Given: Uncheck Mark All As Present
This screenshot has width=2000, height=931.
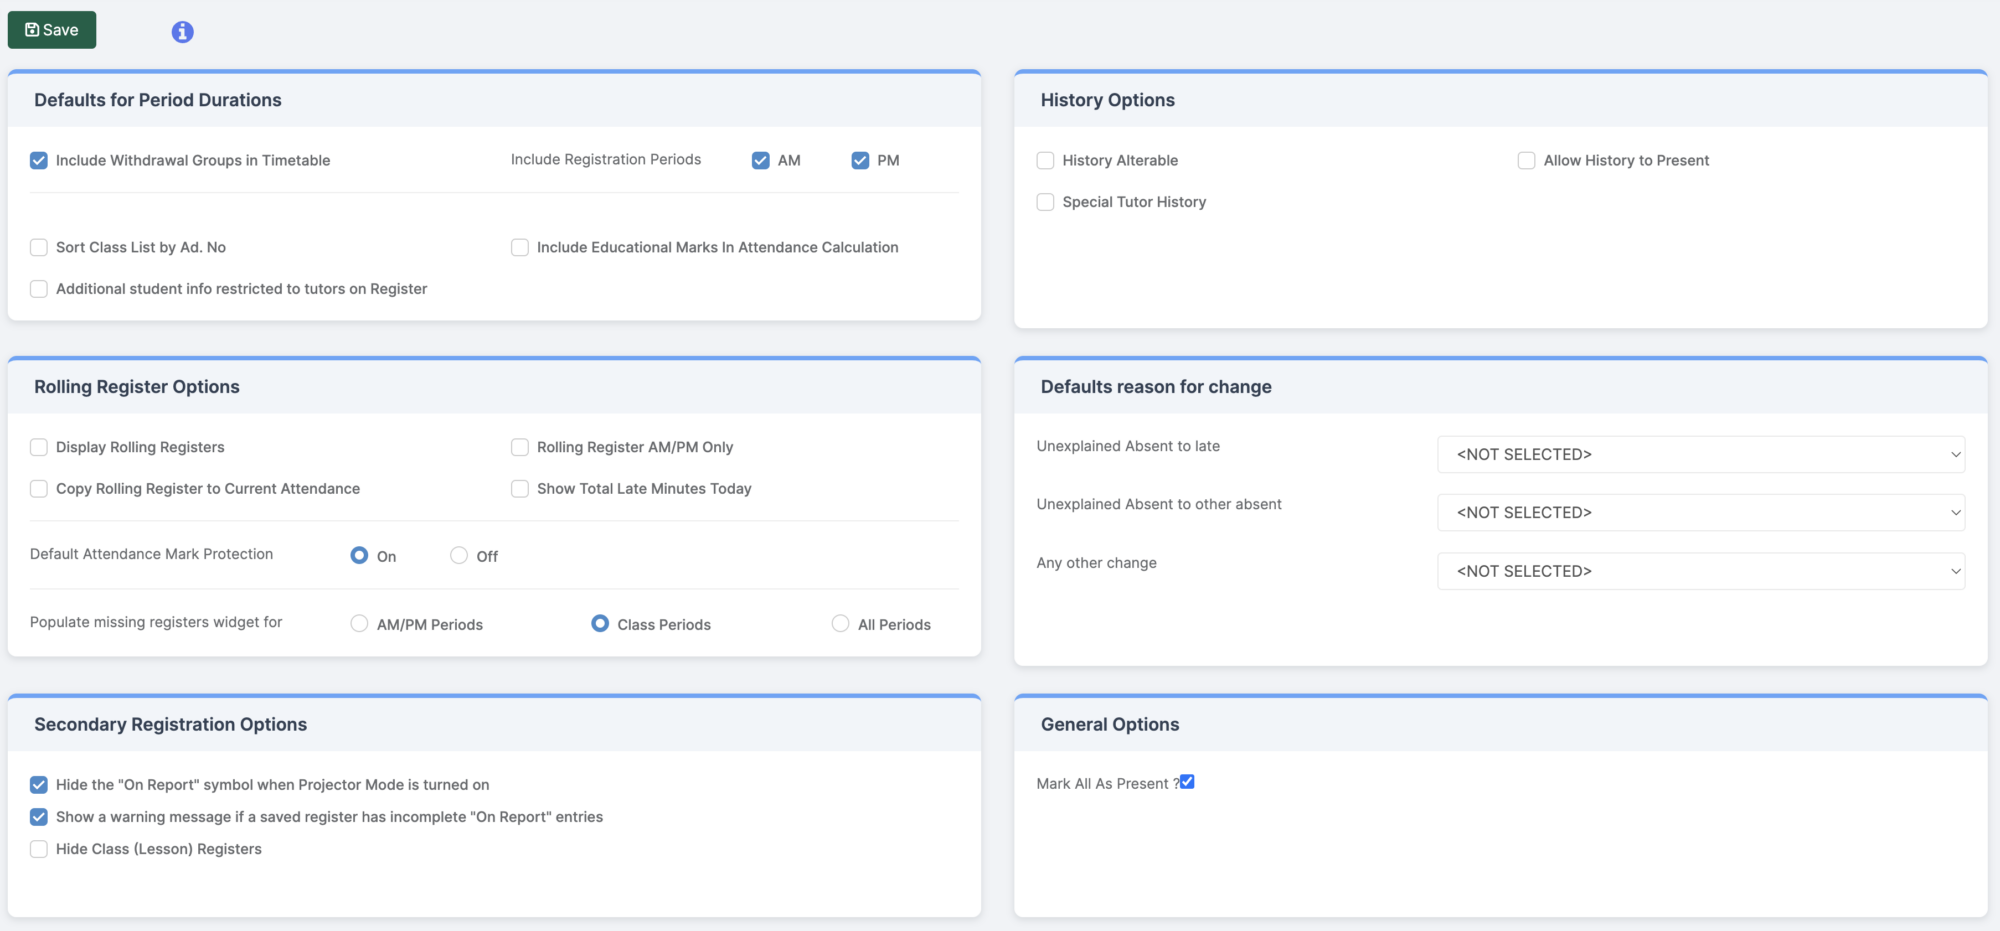Looking at the screenshot, I should 1186,782.
